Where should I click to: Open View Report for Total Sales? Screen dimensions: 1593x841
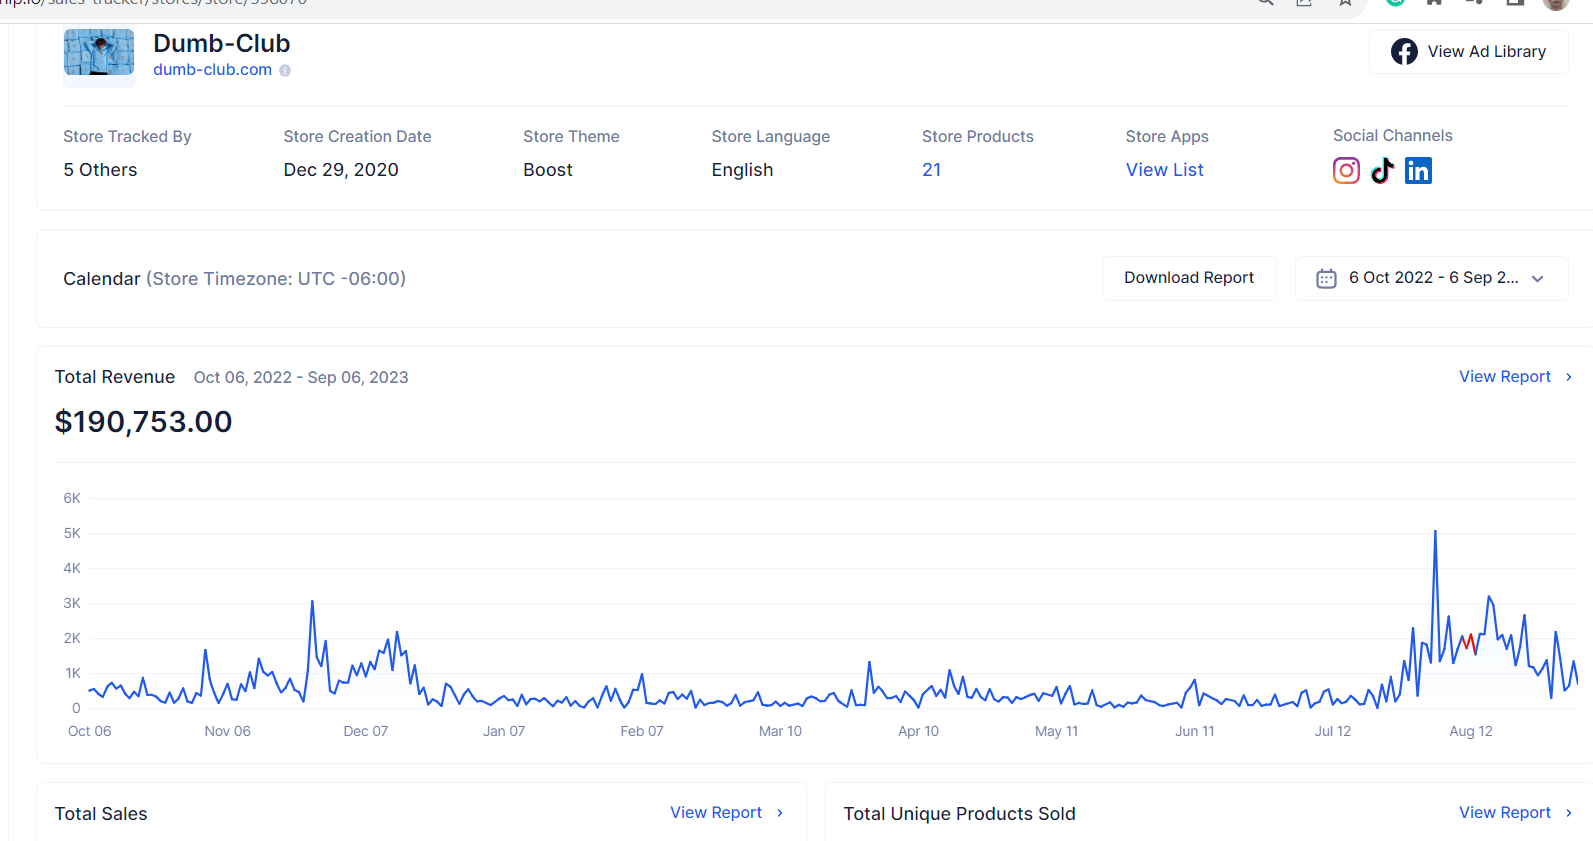tap(715, 813)
